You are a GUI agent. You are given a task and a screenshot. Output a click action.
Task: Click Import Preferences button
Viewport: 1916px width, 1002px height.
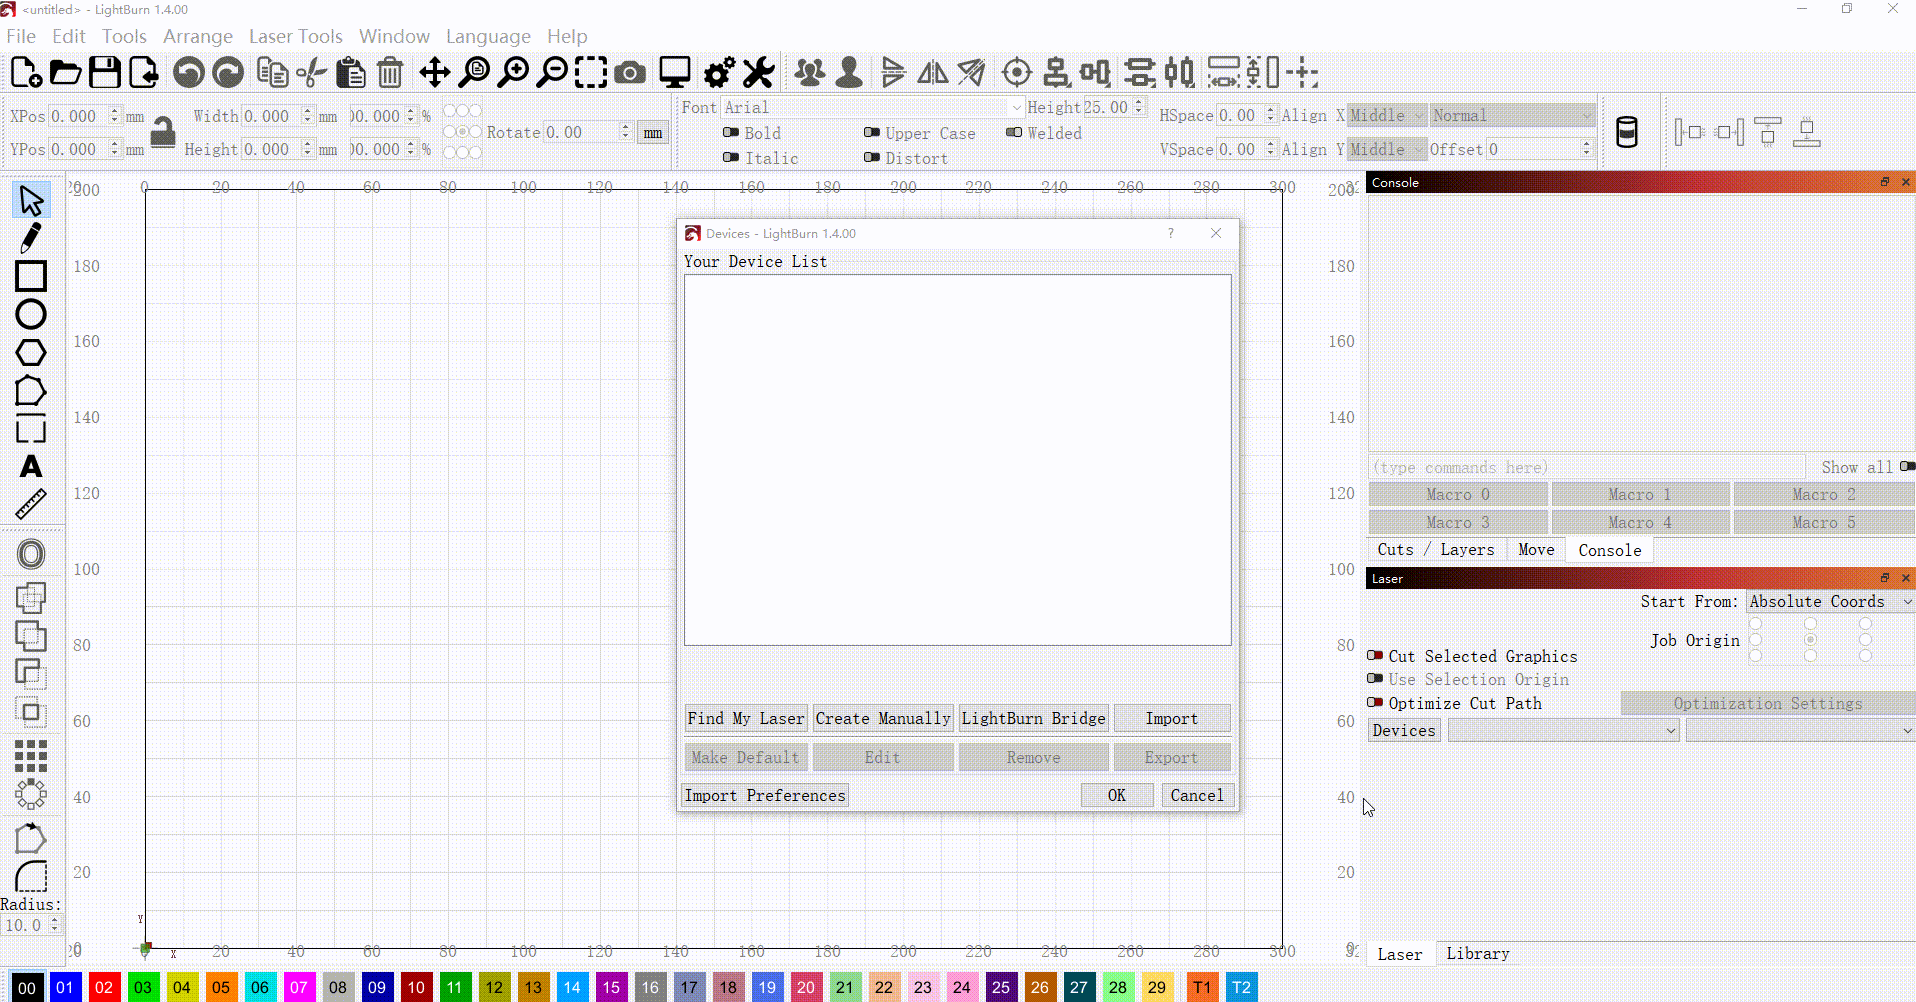pyautogui.click(x=765, y=796)
